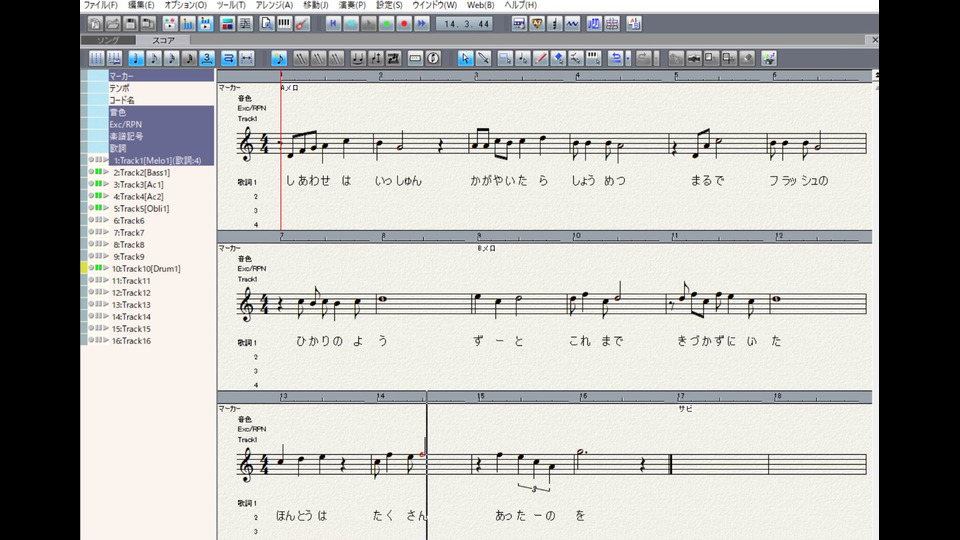Click the undo arrow icon
This screenshot has width=960, height=540.
point(615,58)
